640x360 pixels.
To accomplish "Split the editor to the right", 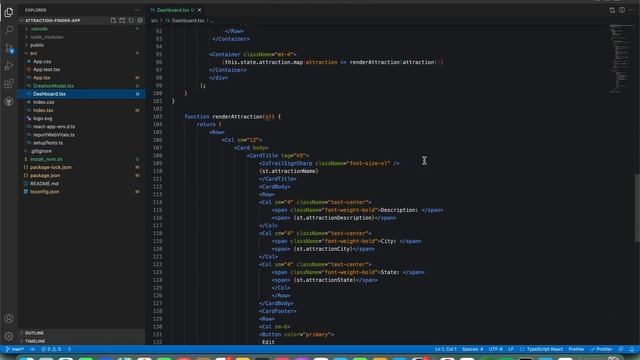I will click(622, 10).
